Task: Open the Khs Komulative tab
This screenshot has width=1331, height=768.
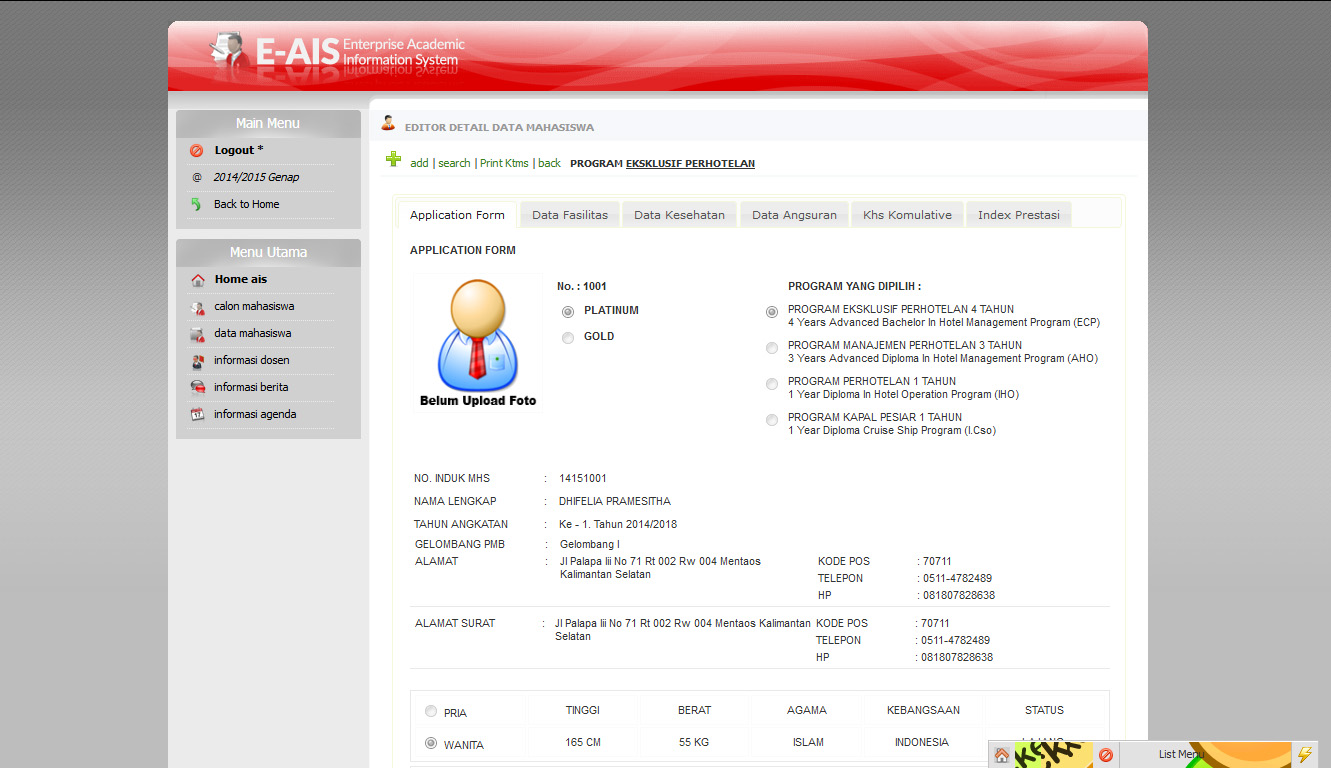Action: [907, 215]
